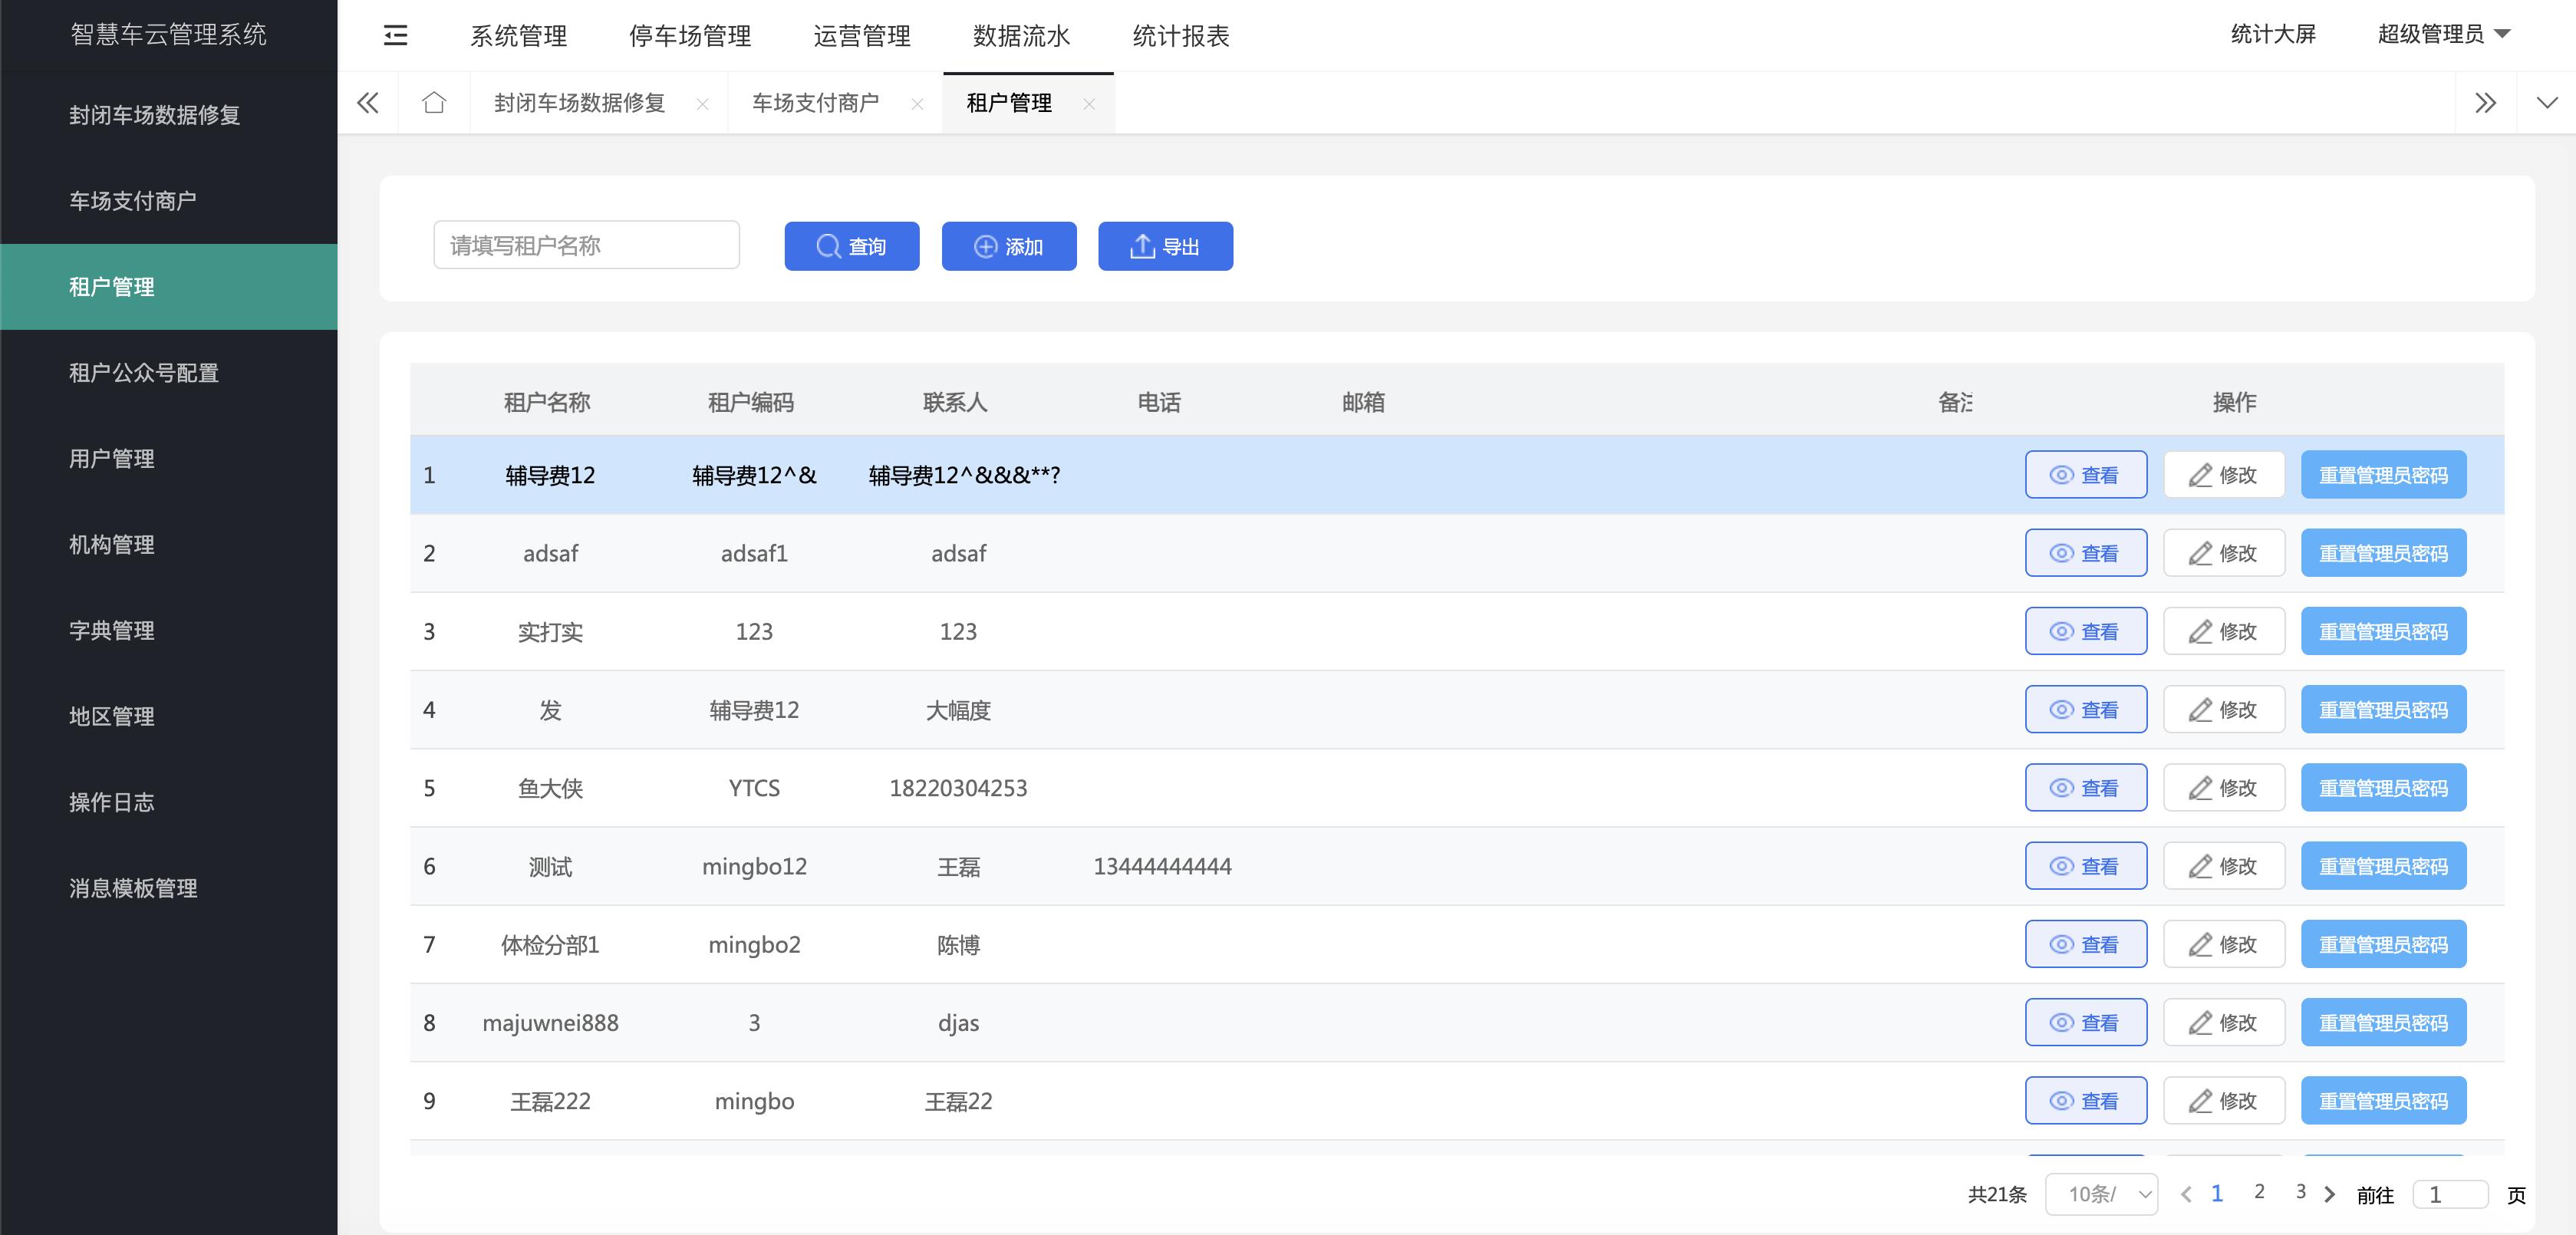Image resolution: width=2576 pixels, height=1235 pixels.
Task: Switch to the 统计报表 menu
Action: click(x=1181, y=36)
